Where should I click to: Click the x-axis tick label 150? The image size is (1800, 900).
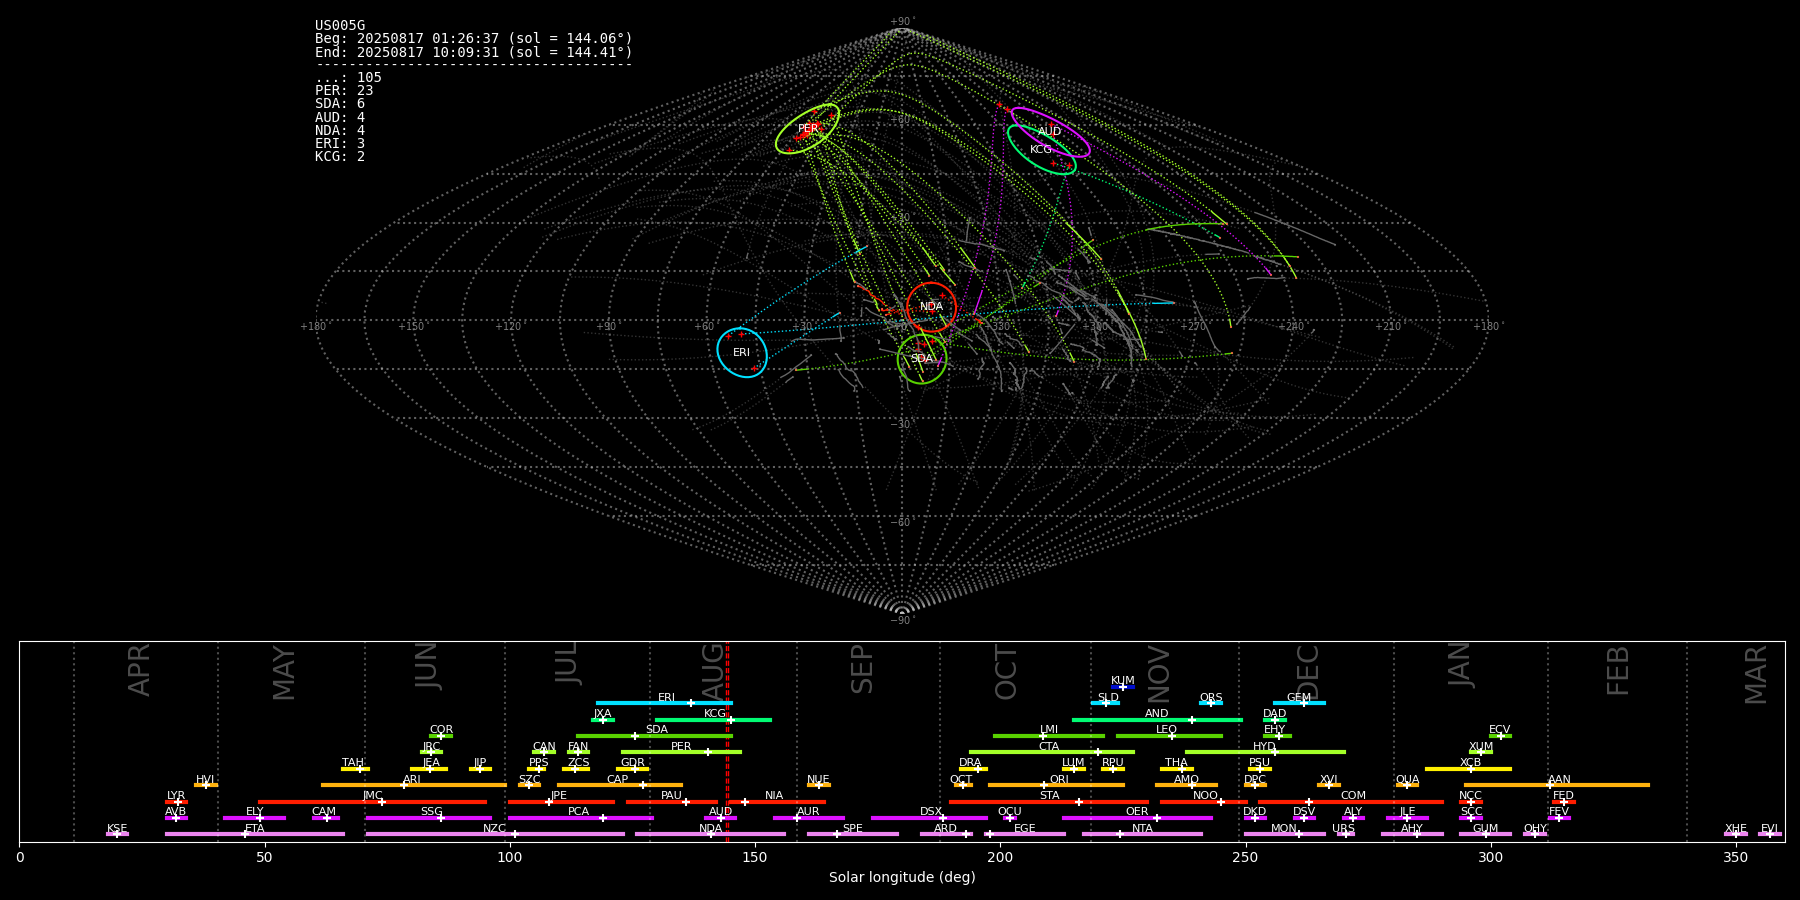tap(755, 858)
